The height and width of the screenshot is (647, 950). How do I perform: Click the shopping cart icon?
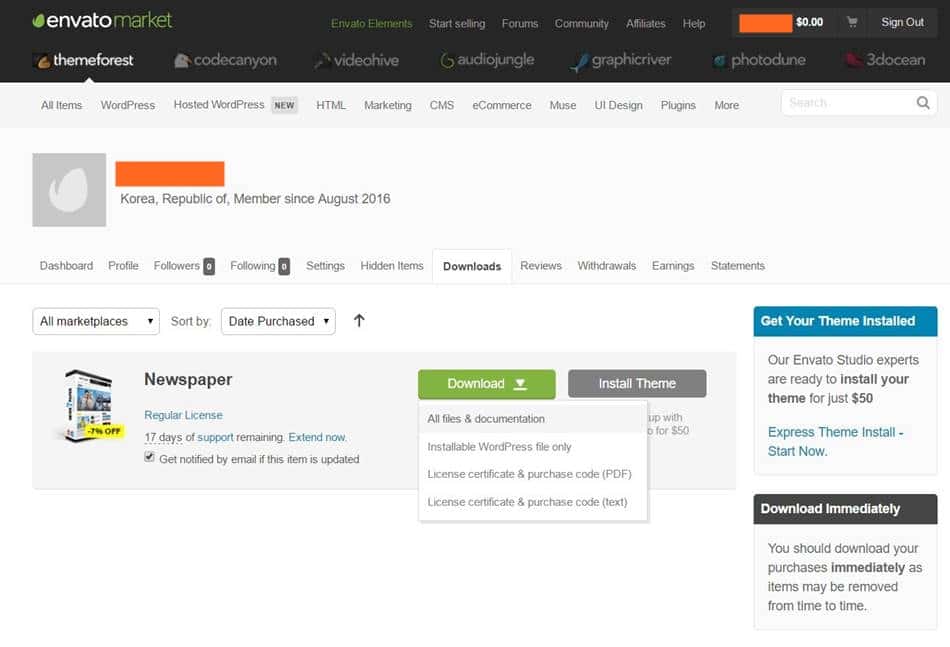coord(852,22)
